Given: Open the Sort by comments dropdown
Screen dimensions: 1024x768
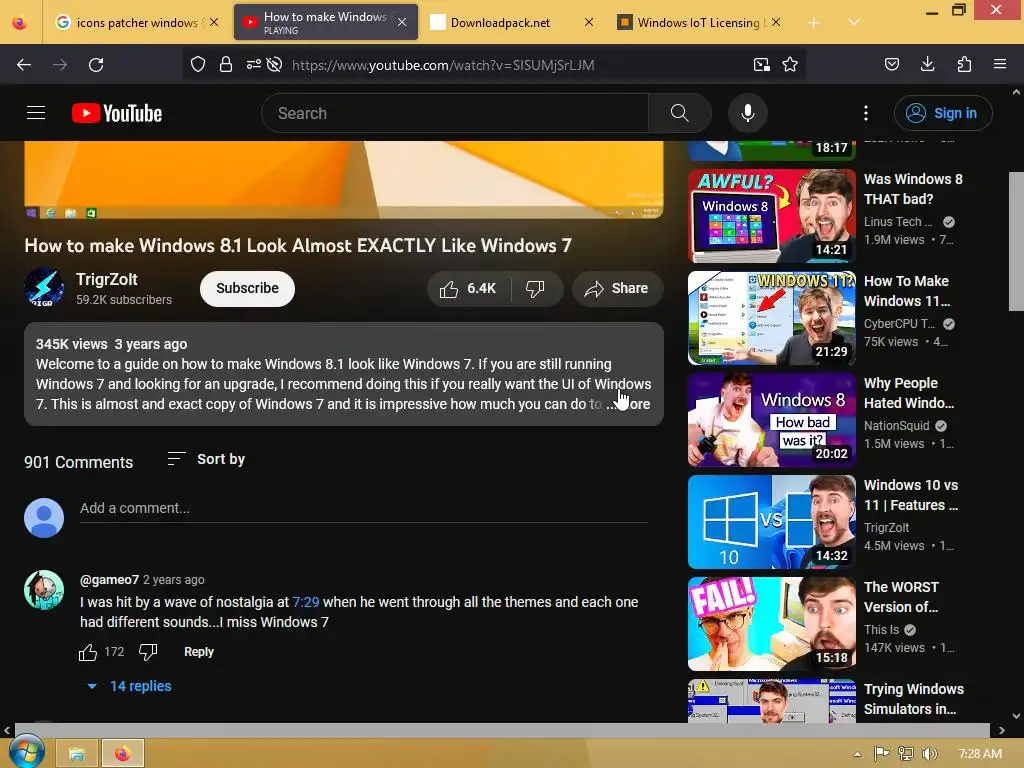Looking at the screenshot, I should coord(206,459).
